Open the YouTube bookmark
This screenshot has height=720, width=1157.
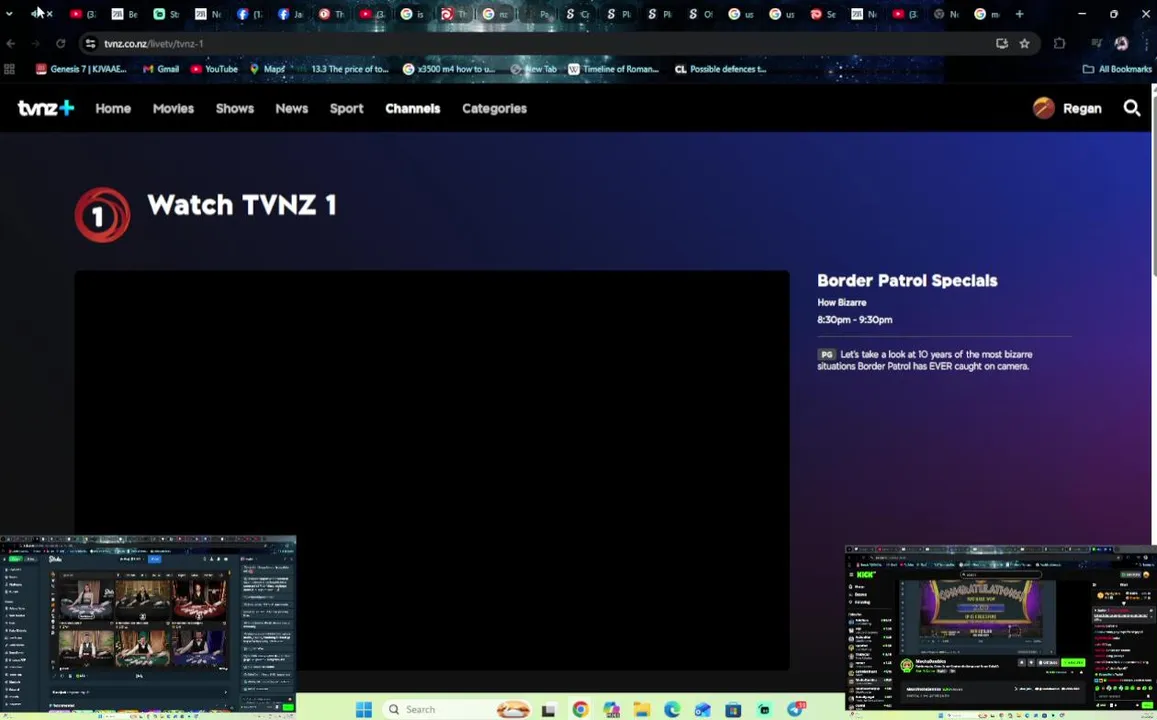click(x=214, y=69)
